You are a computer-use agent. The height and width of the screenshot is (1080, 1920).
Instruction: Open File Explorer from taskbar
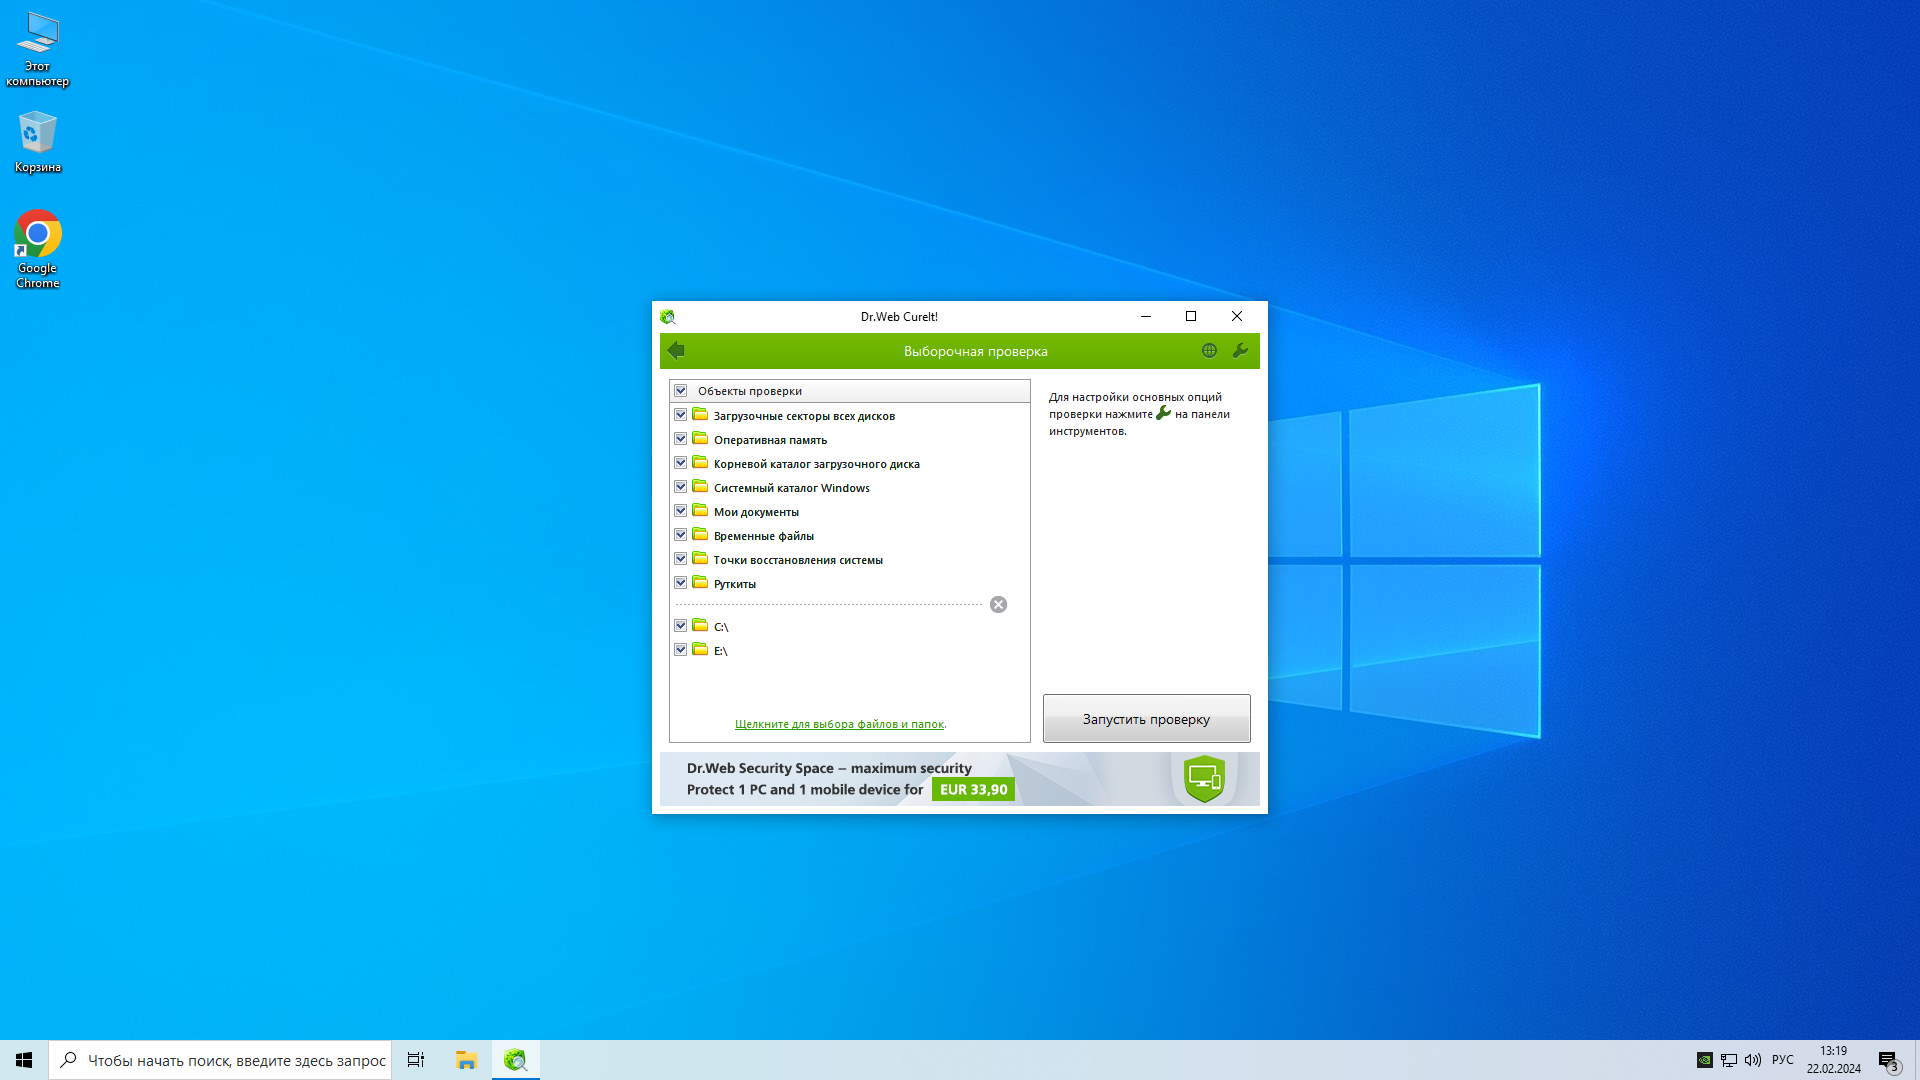466,1060
